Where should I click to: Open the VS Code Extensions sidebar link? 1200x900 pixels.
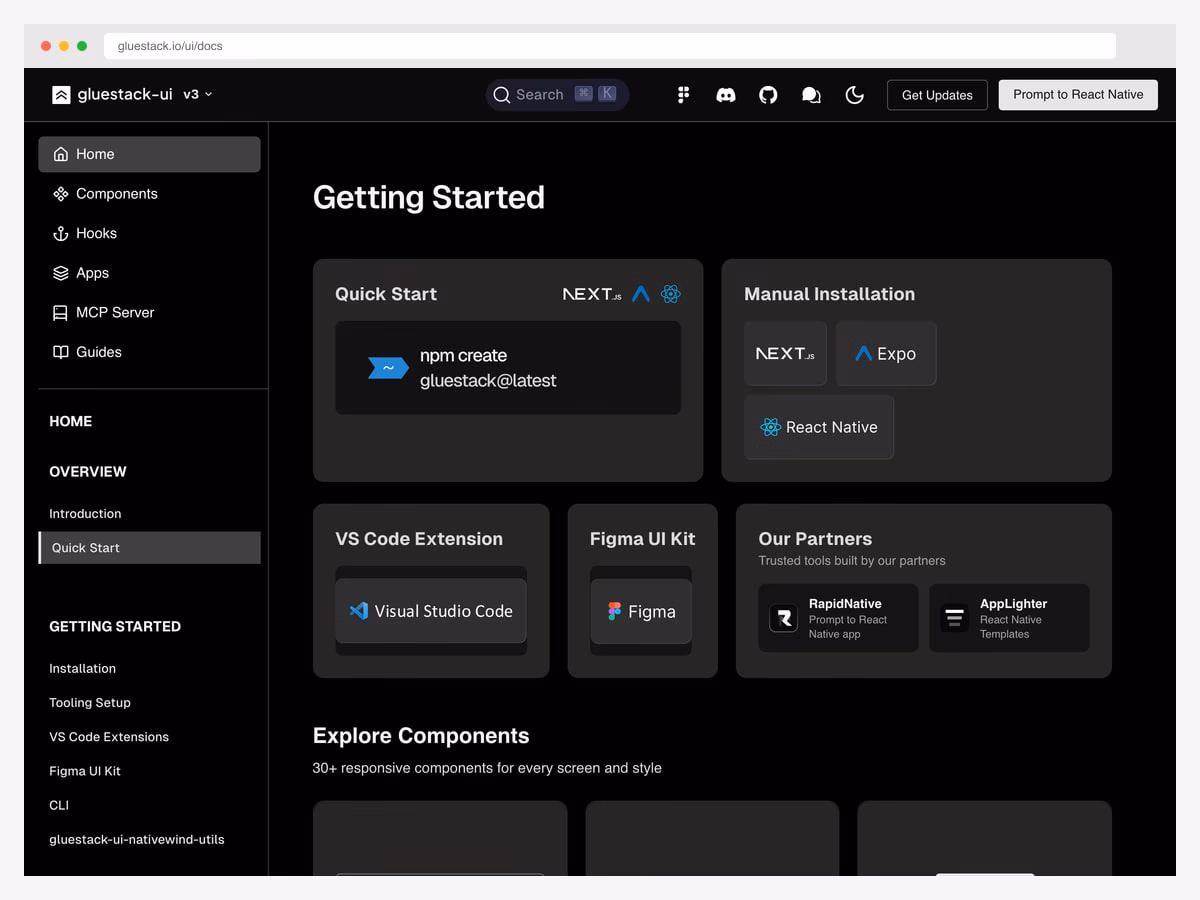[x=109, y=737]
